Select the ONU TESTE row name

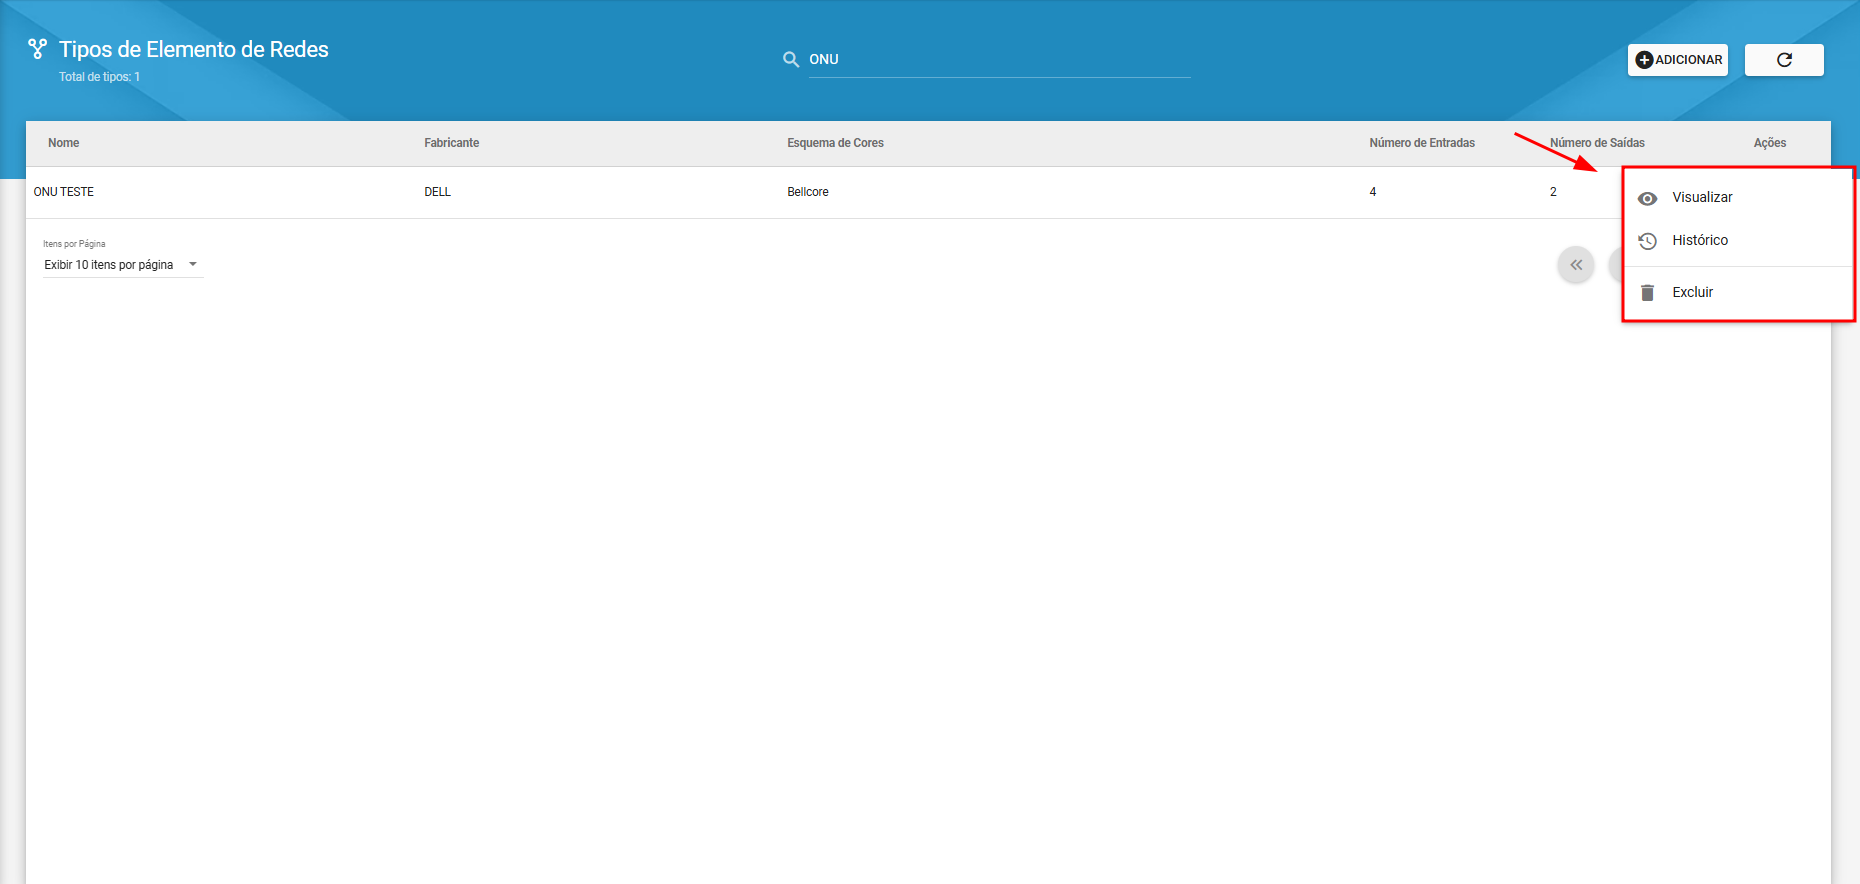64,192
